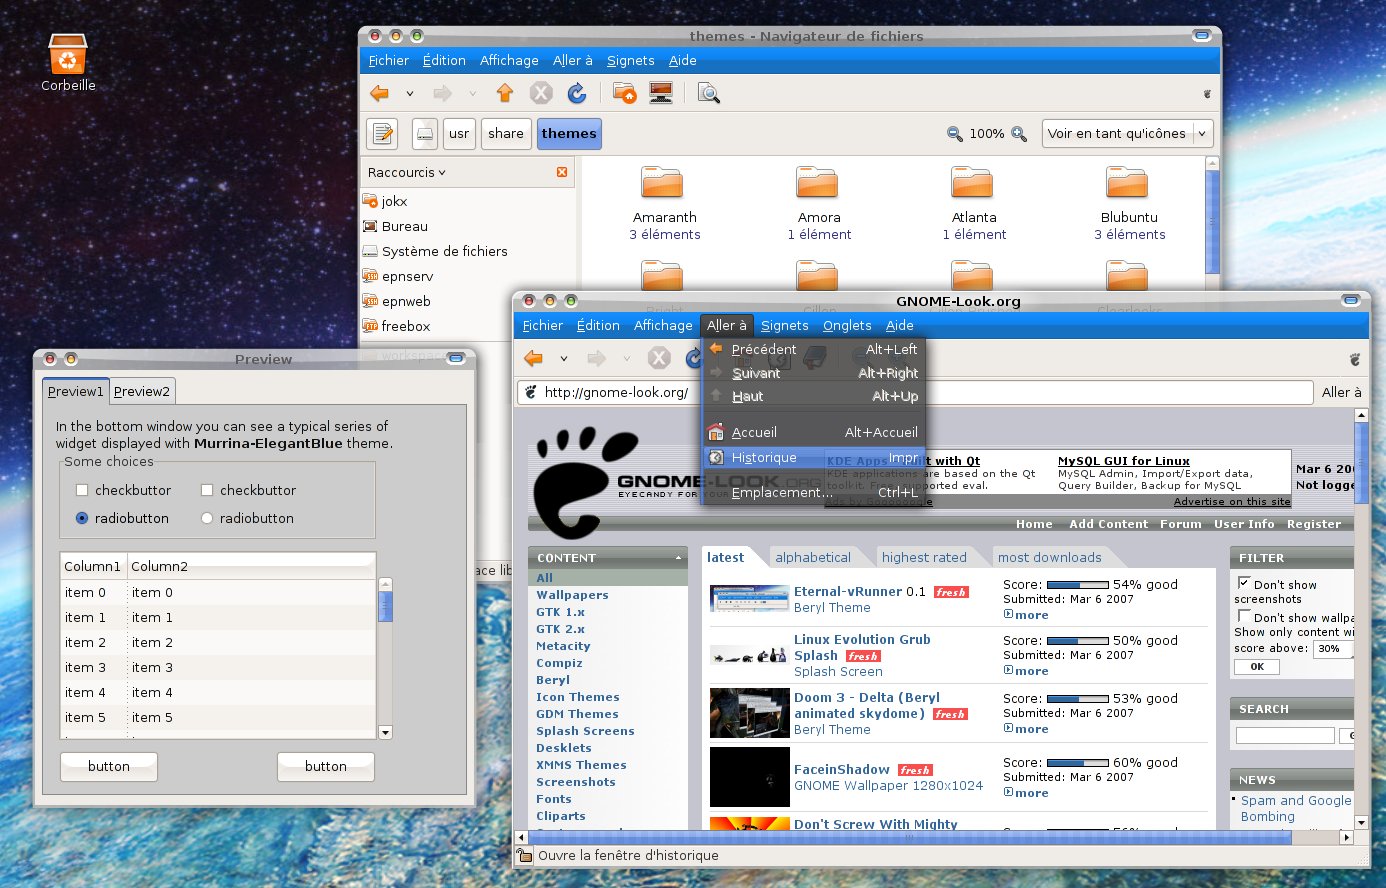The image size is (1386, 888).
Task: Choose Accueil from Aller à menu
Action: 813,433
